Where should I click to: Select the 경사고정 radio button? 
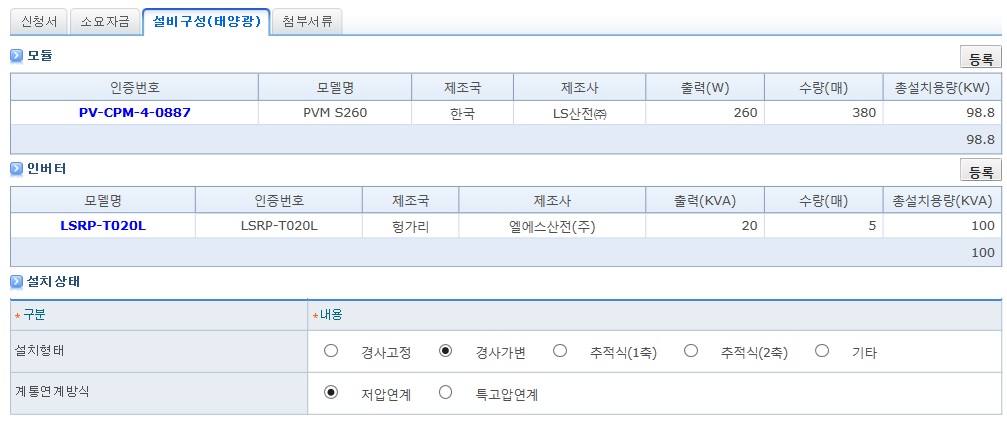pyautogui.click(x=331, y=351)
